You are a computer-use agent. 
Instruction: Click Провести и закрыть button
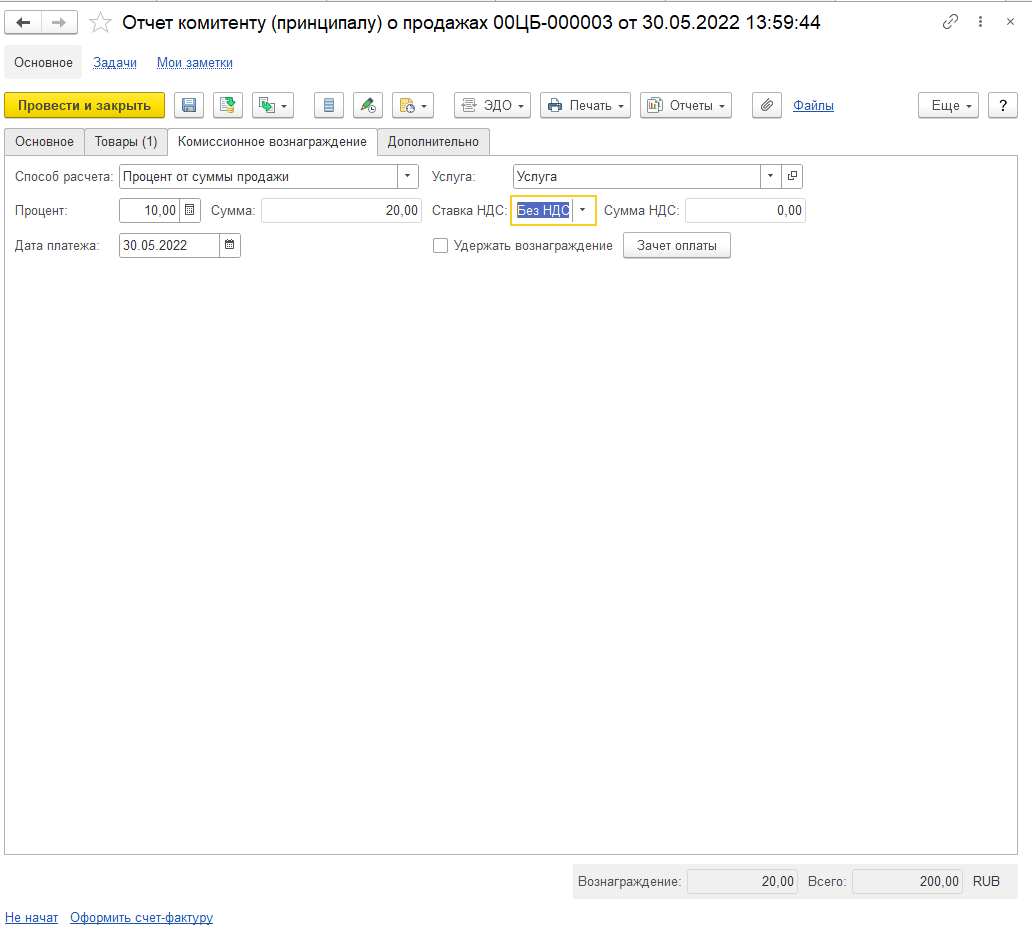point(84,105)
